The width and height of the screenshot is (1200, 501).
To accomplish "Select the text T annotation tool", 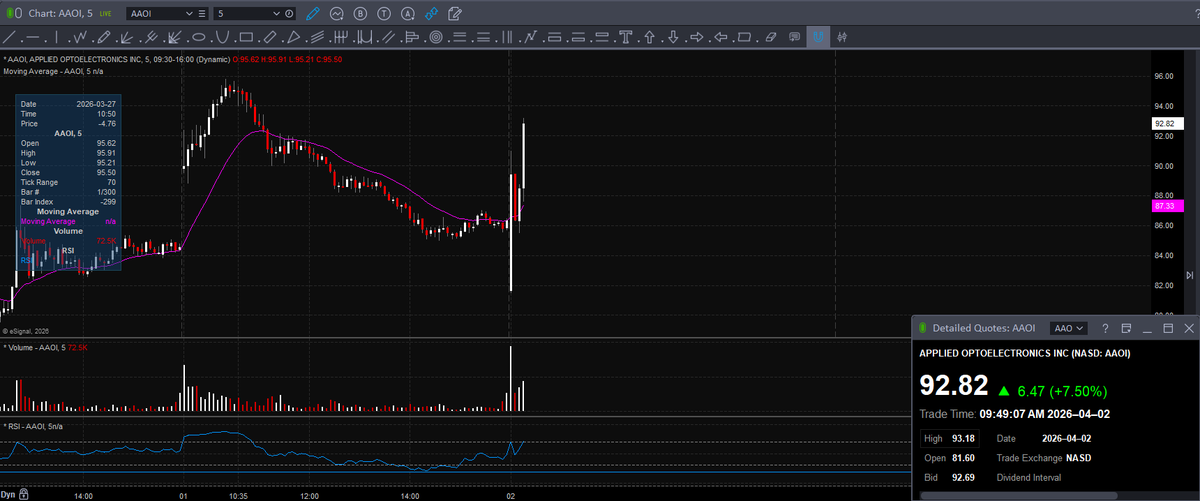I will coord(627,38).
